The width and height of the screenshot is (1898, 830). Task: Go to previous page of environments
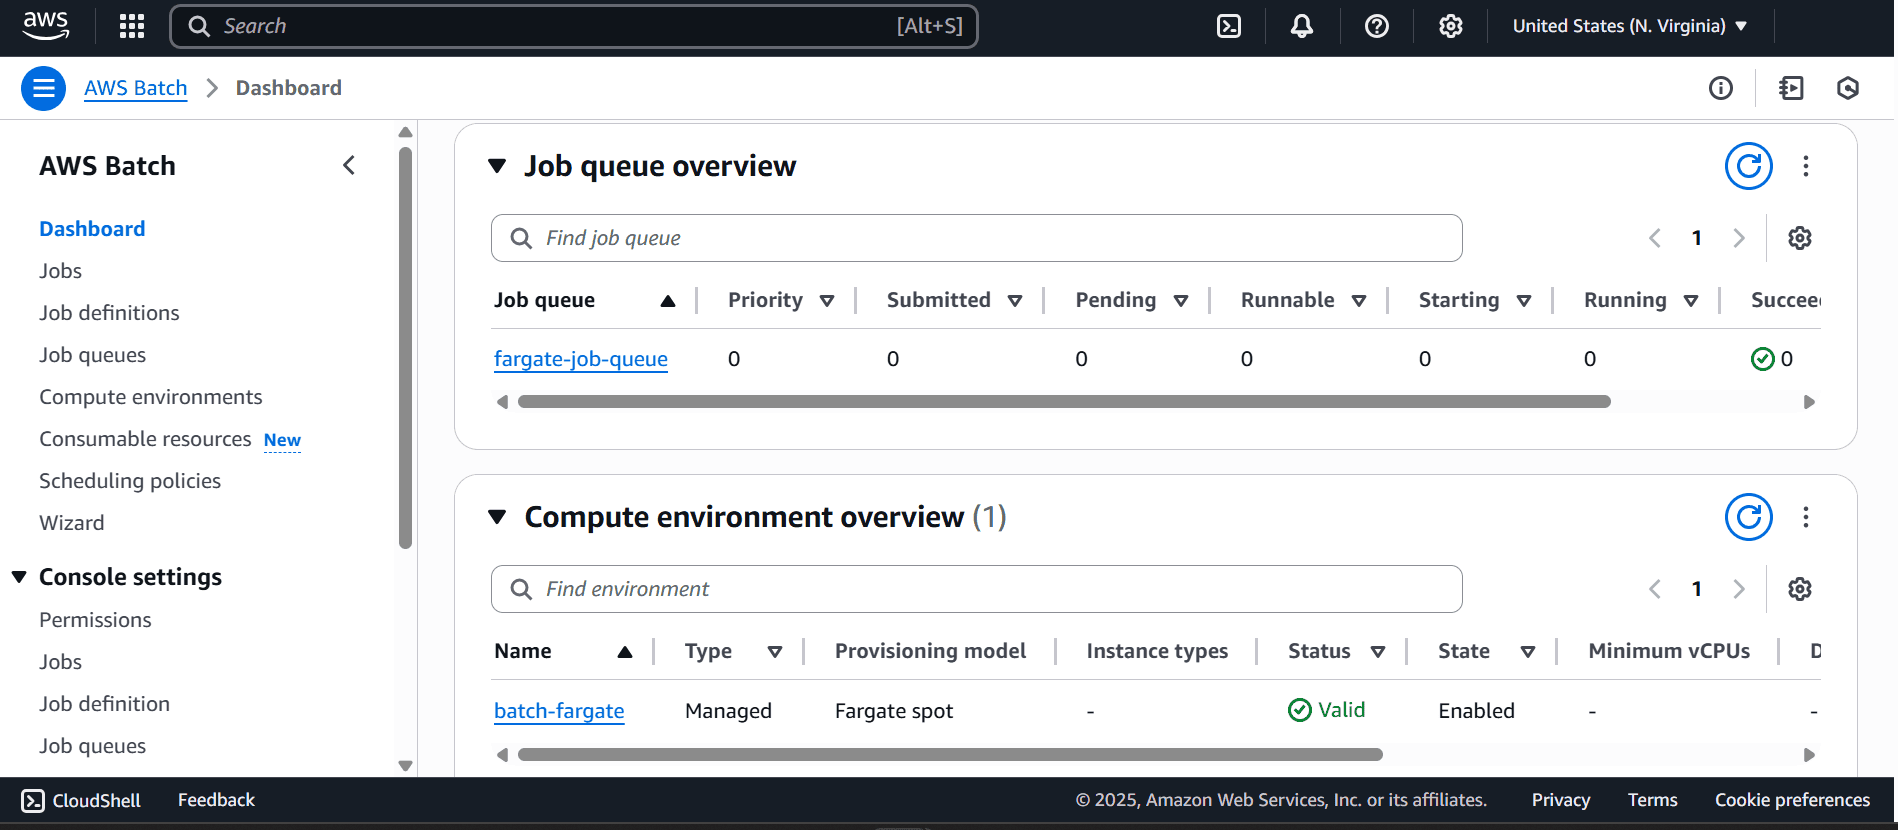[x=1655, y=589]
